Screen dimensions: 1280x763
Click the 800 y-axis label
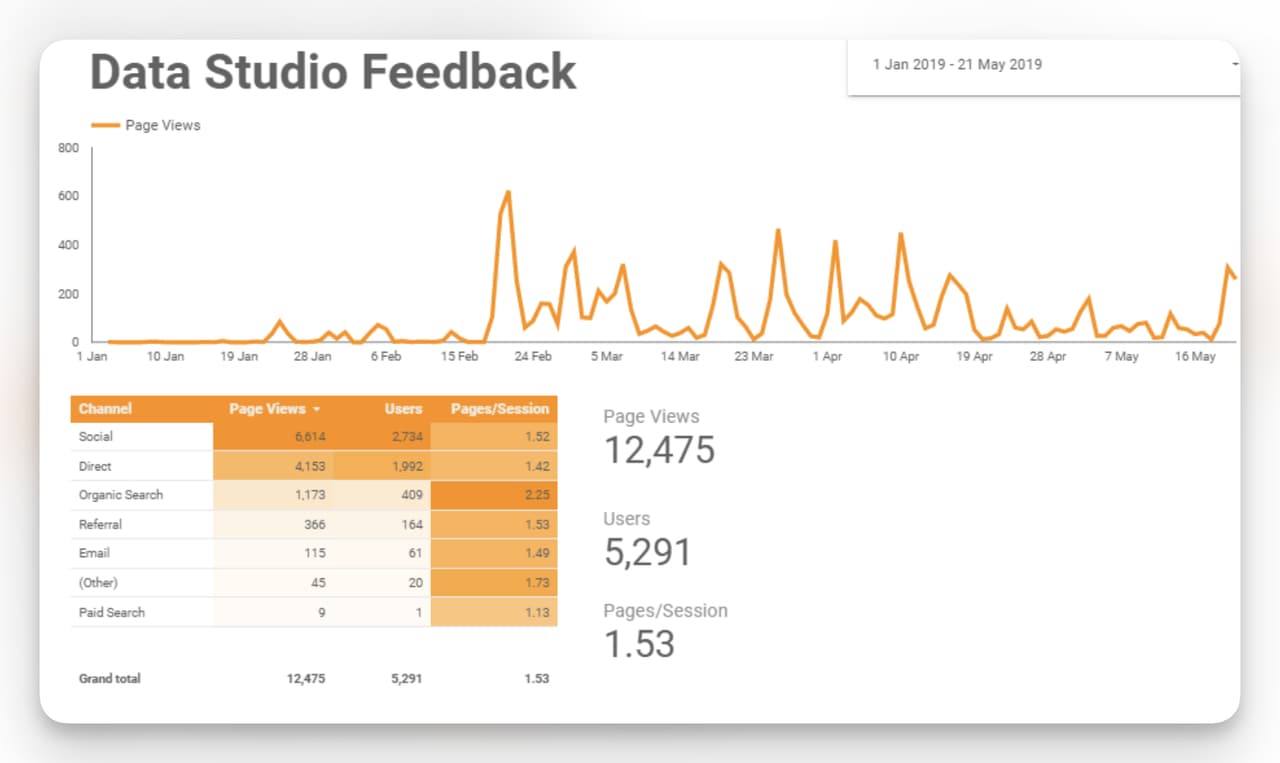68,148
